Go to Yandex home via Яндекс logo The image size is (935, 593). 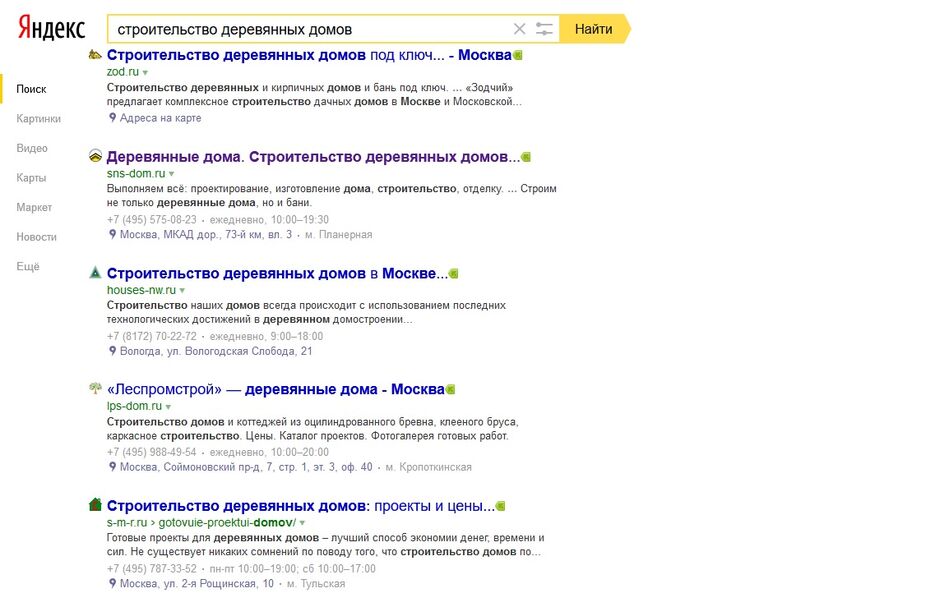(x=51, y=27)
